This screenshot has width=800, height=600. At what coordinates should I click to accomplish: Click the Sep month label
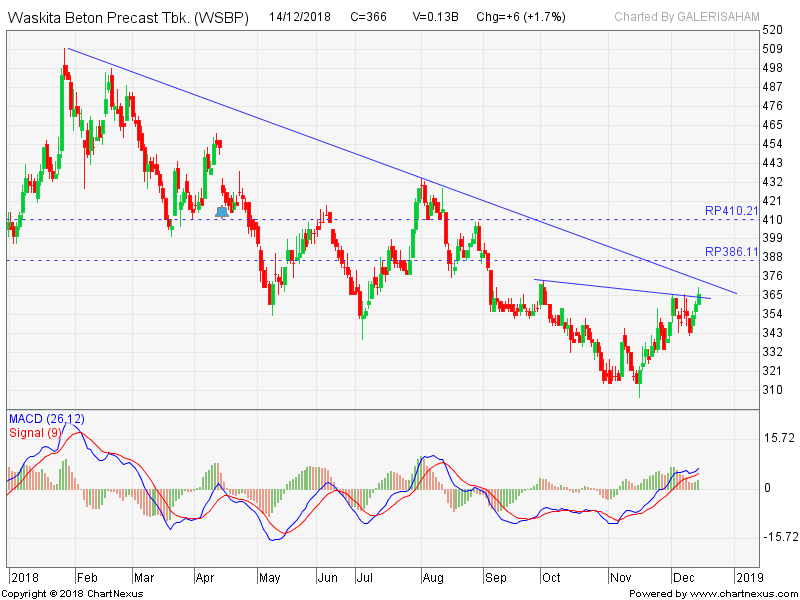(496, 578)
